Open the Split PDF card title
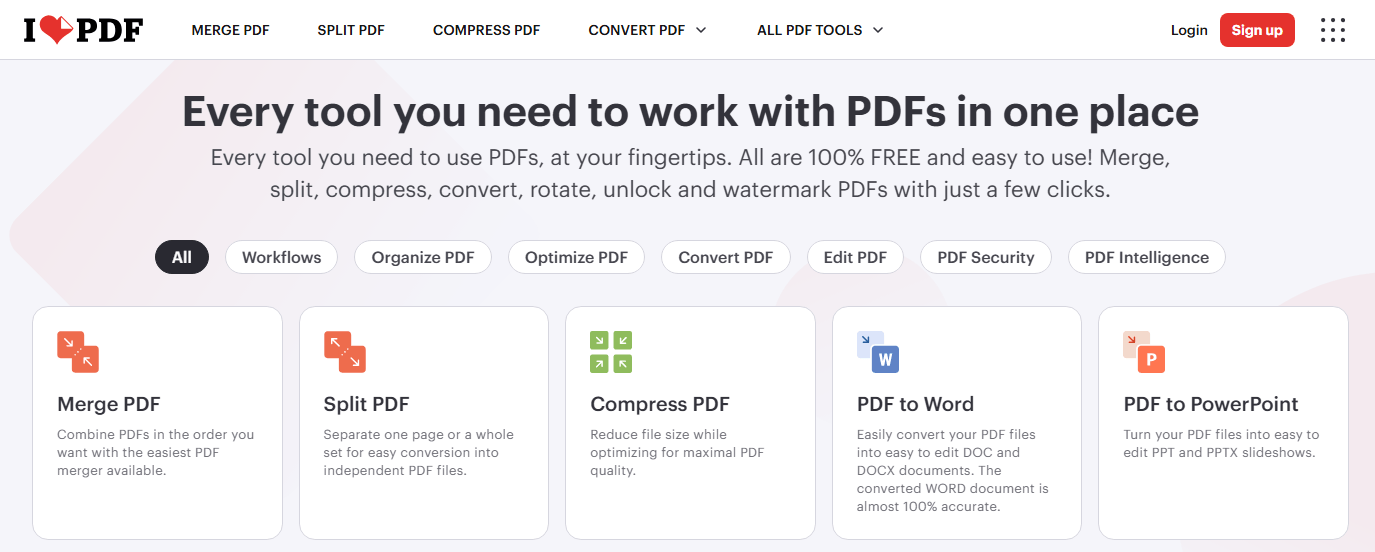 point(367,404)
